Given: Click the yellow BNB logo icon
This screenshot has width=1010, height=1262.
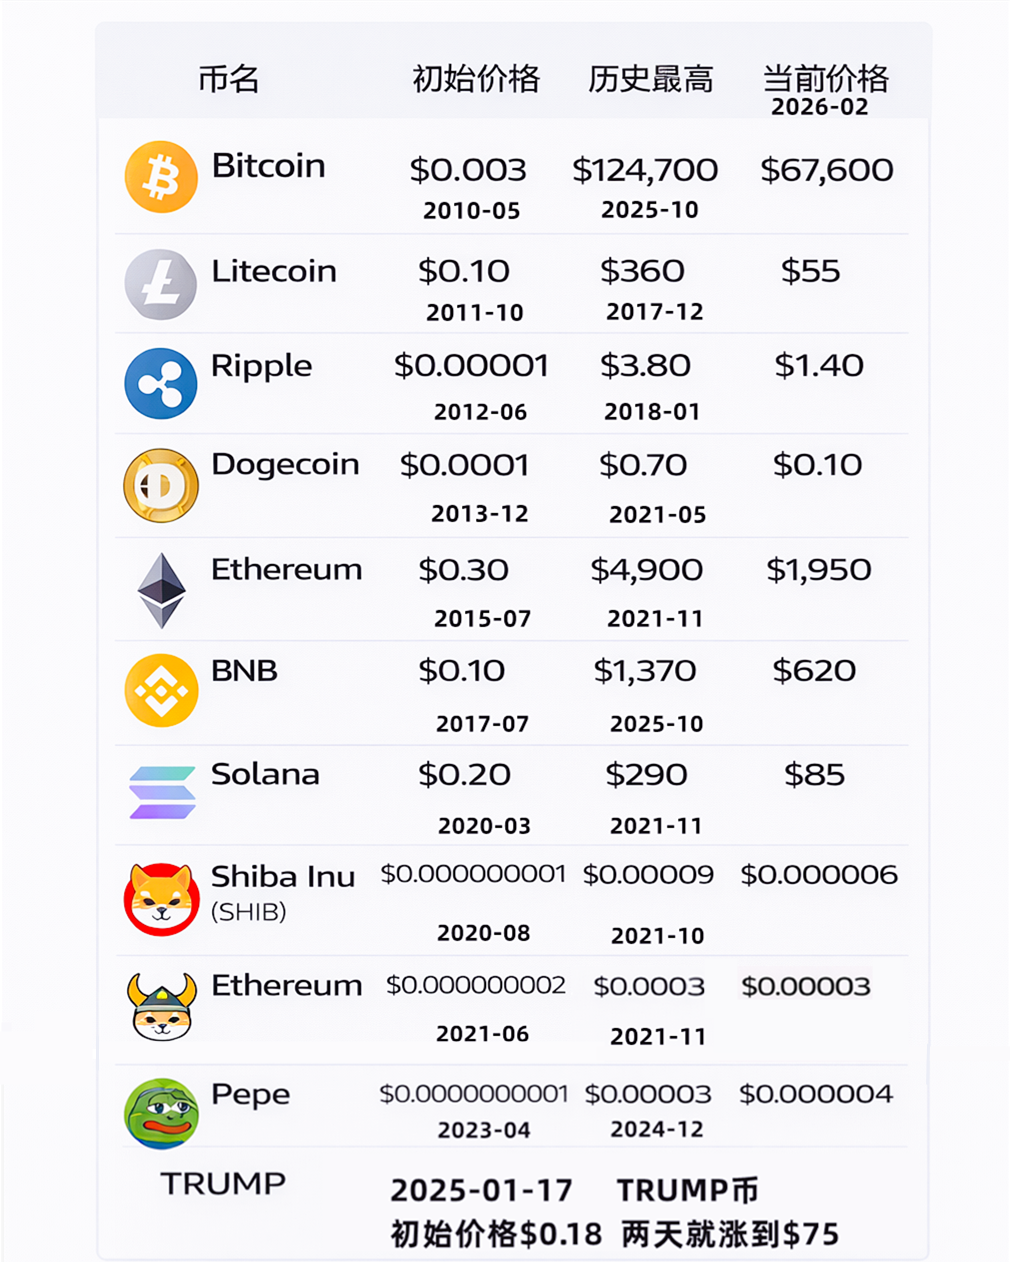Looking at the screenshot, I should pyautogui.click(x=161, y=690).
